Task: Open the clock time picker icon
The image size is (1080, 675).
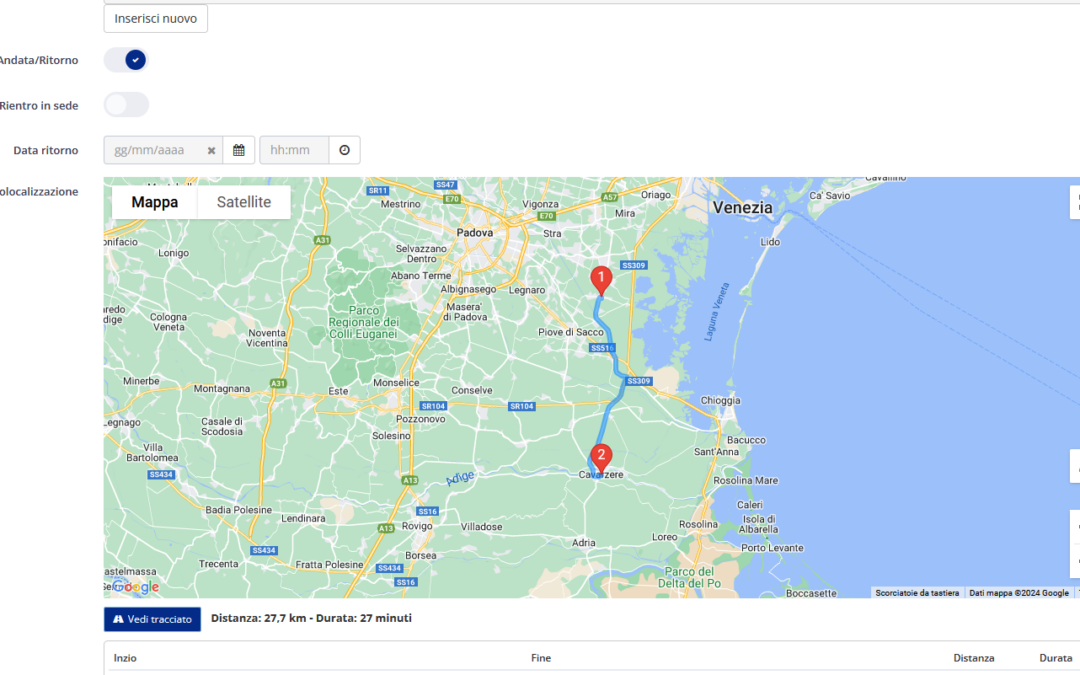Action: (x=344, y=150)
